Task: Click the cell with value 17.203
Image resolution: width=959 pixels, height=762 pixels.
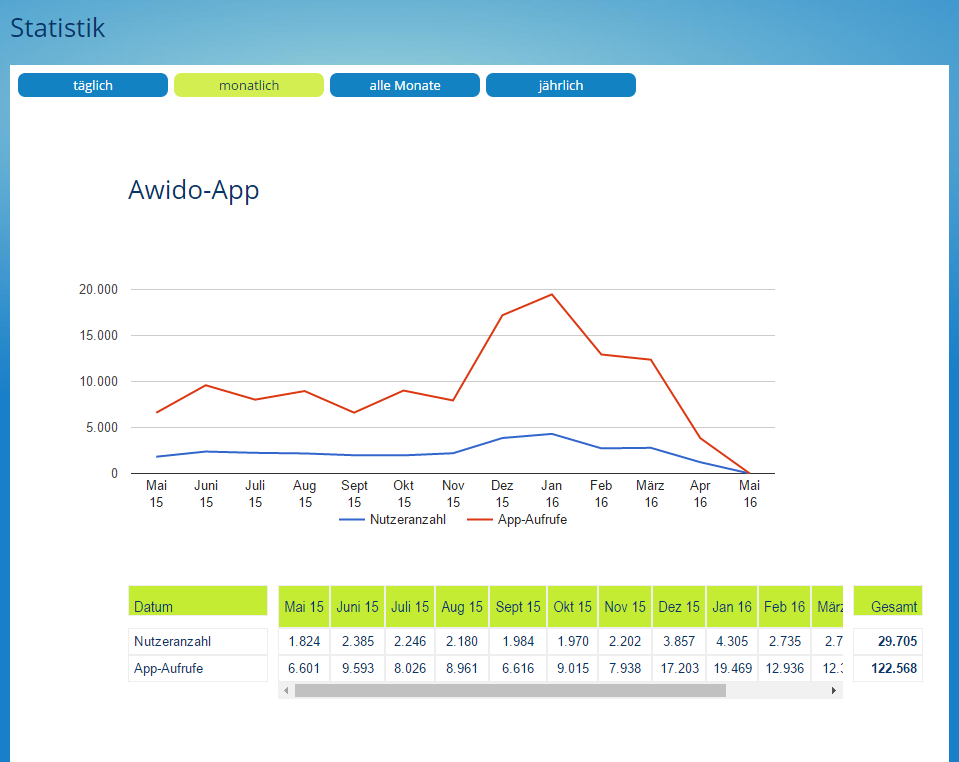Action: coord(679,668)
